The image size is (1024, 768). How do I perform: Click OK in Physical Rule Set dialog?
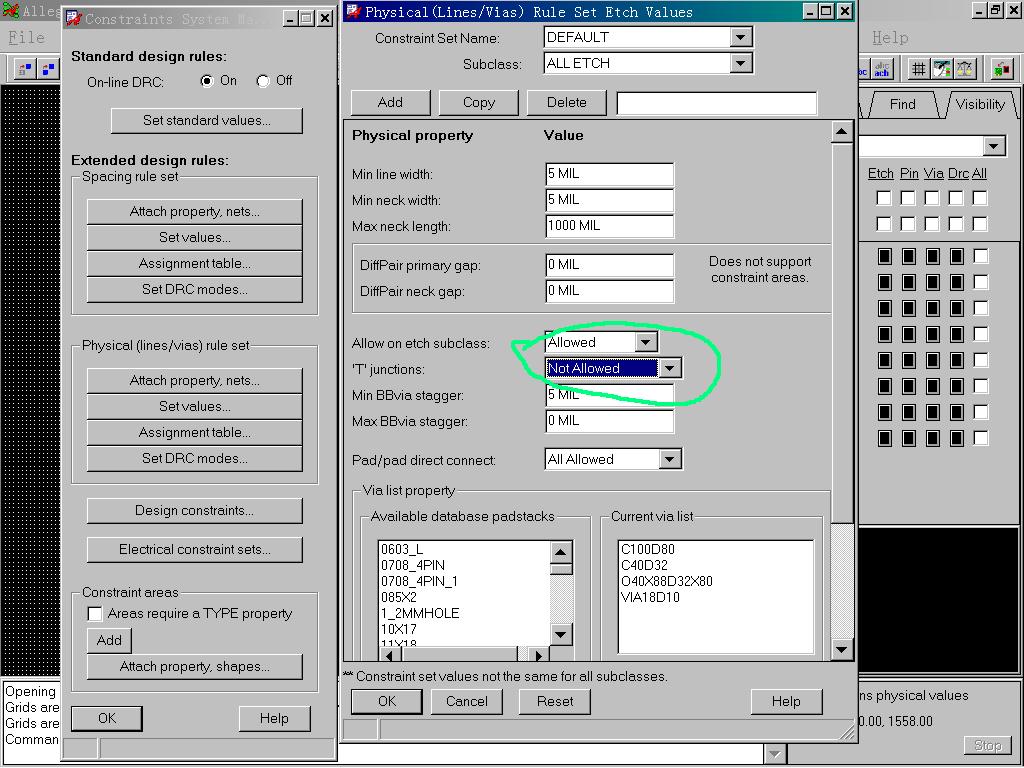coord(387,701)
